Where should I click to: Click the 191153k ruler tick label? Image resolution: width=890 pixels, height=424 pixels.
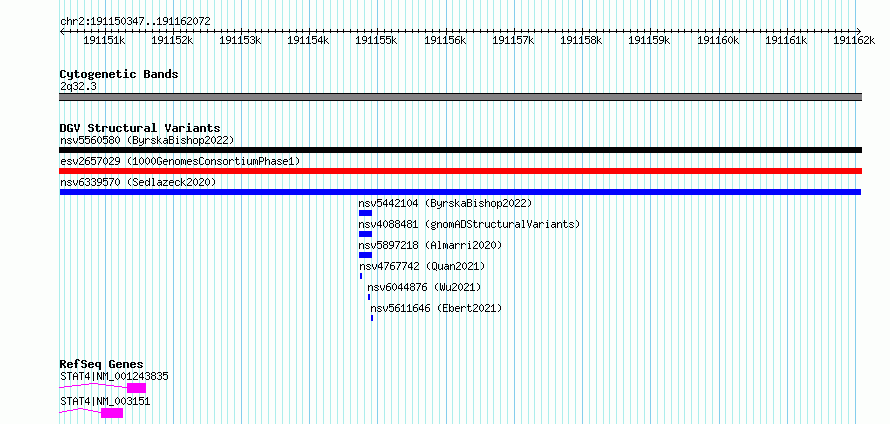tap(240, 40)
